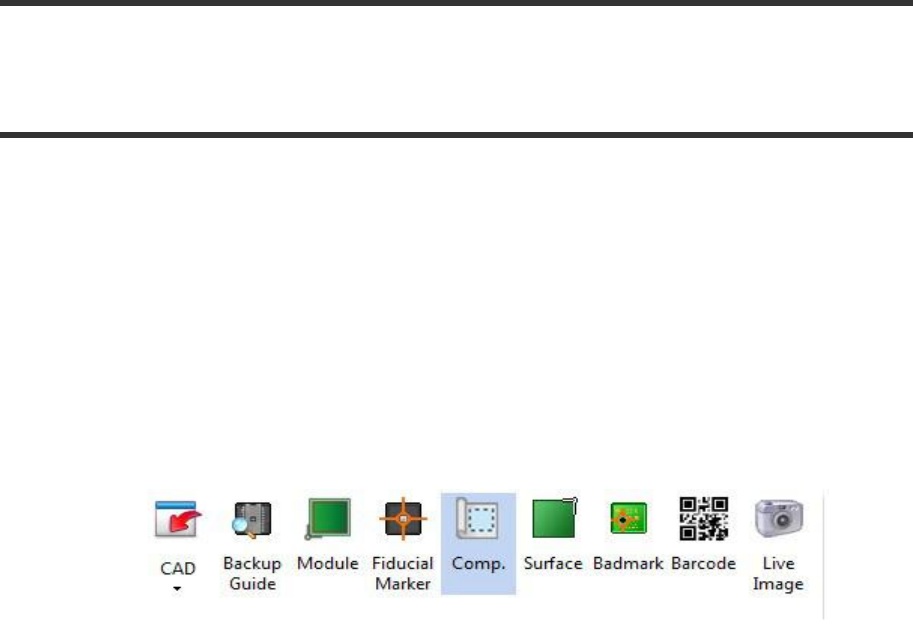Select the Comp. dashed-rectangle icon
The width and height of the screenshot is (913, 625).
pos(477,518)
